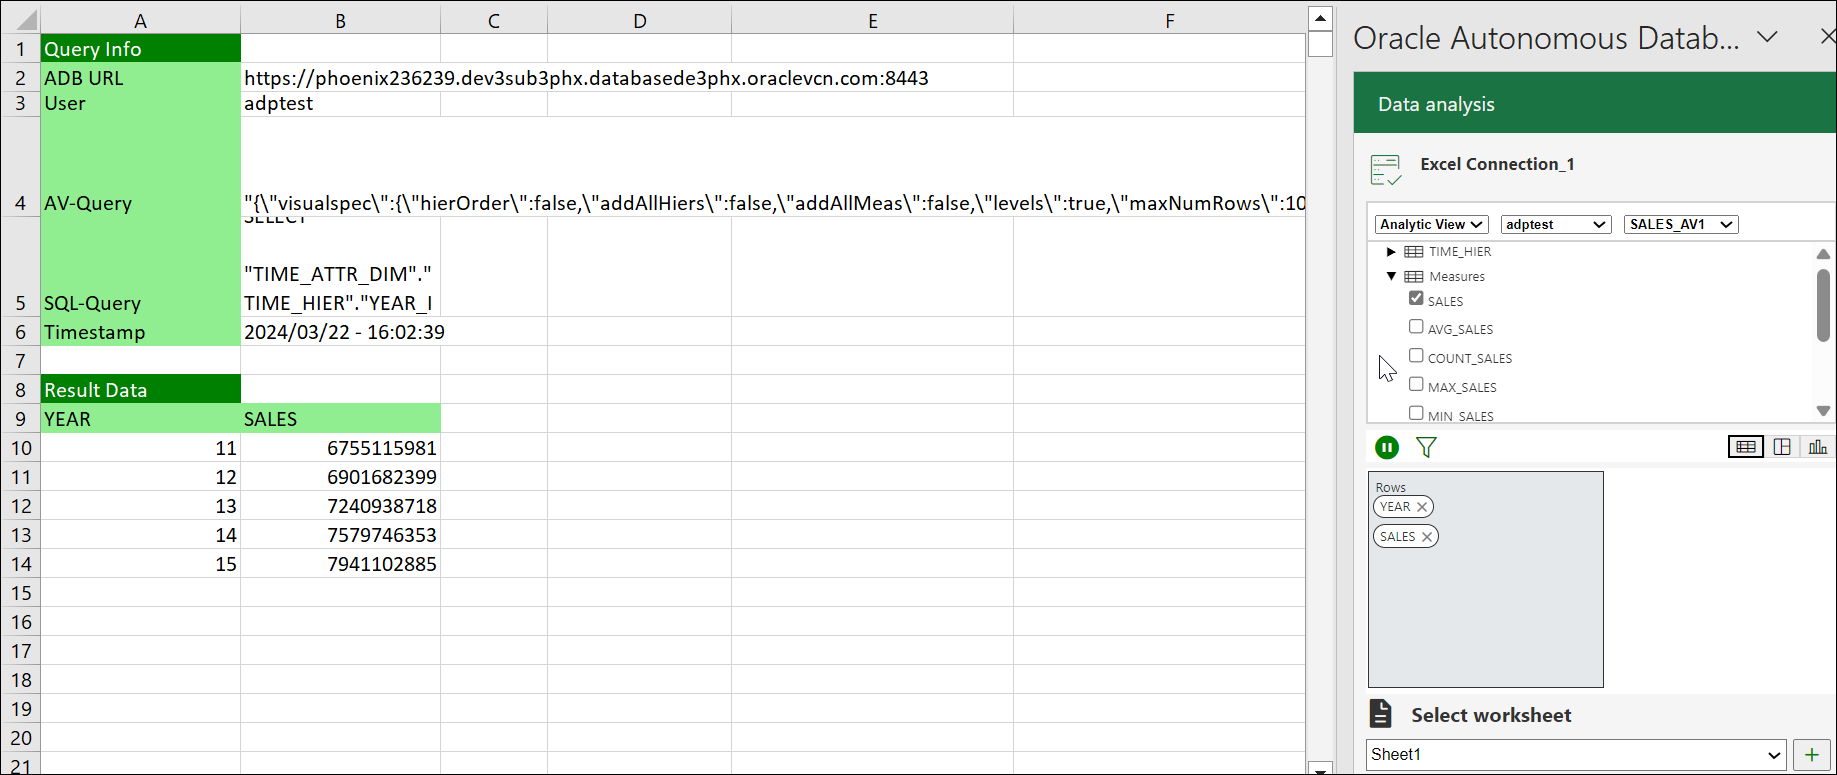1837x775 pixels.
Task: Check the MAX_SALES measure
Action: coord(1416,384)
